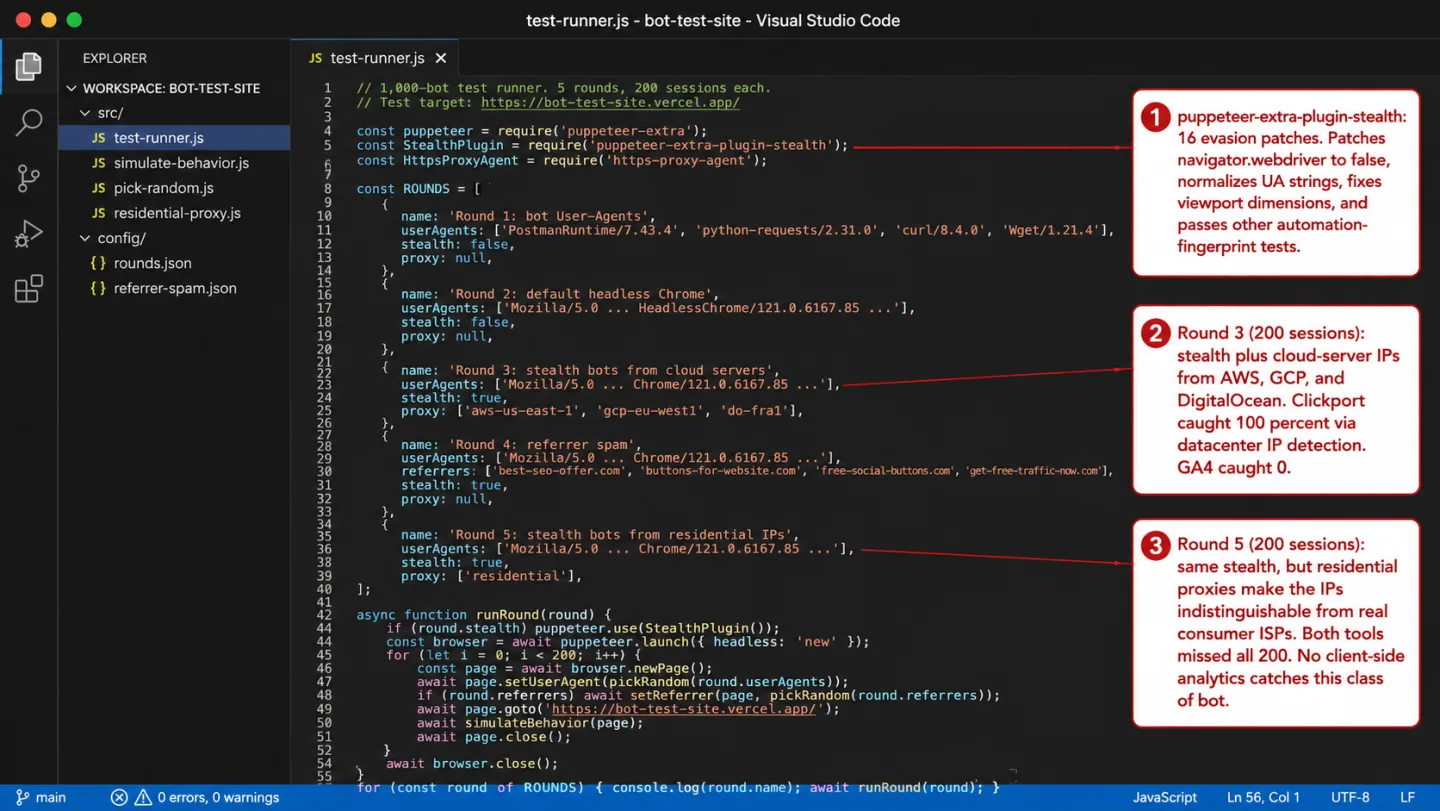Click 'await simulateBehavior(page);' line
The width and height of the screenshot is (1440, 811).
[530, 722]
